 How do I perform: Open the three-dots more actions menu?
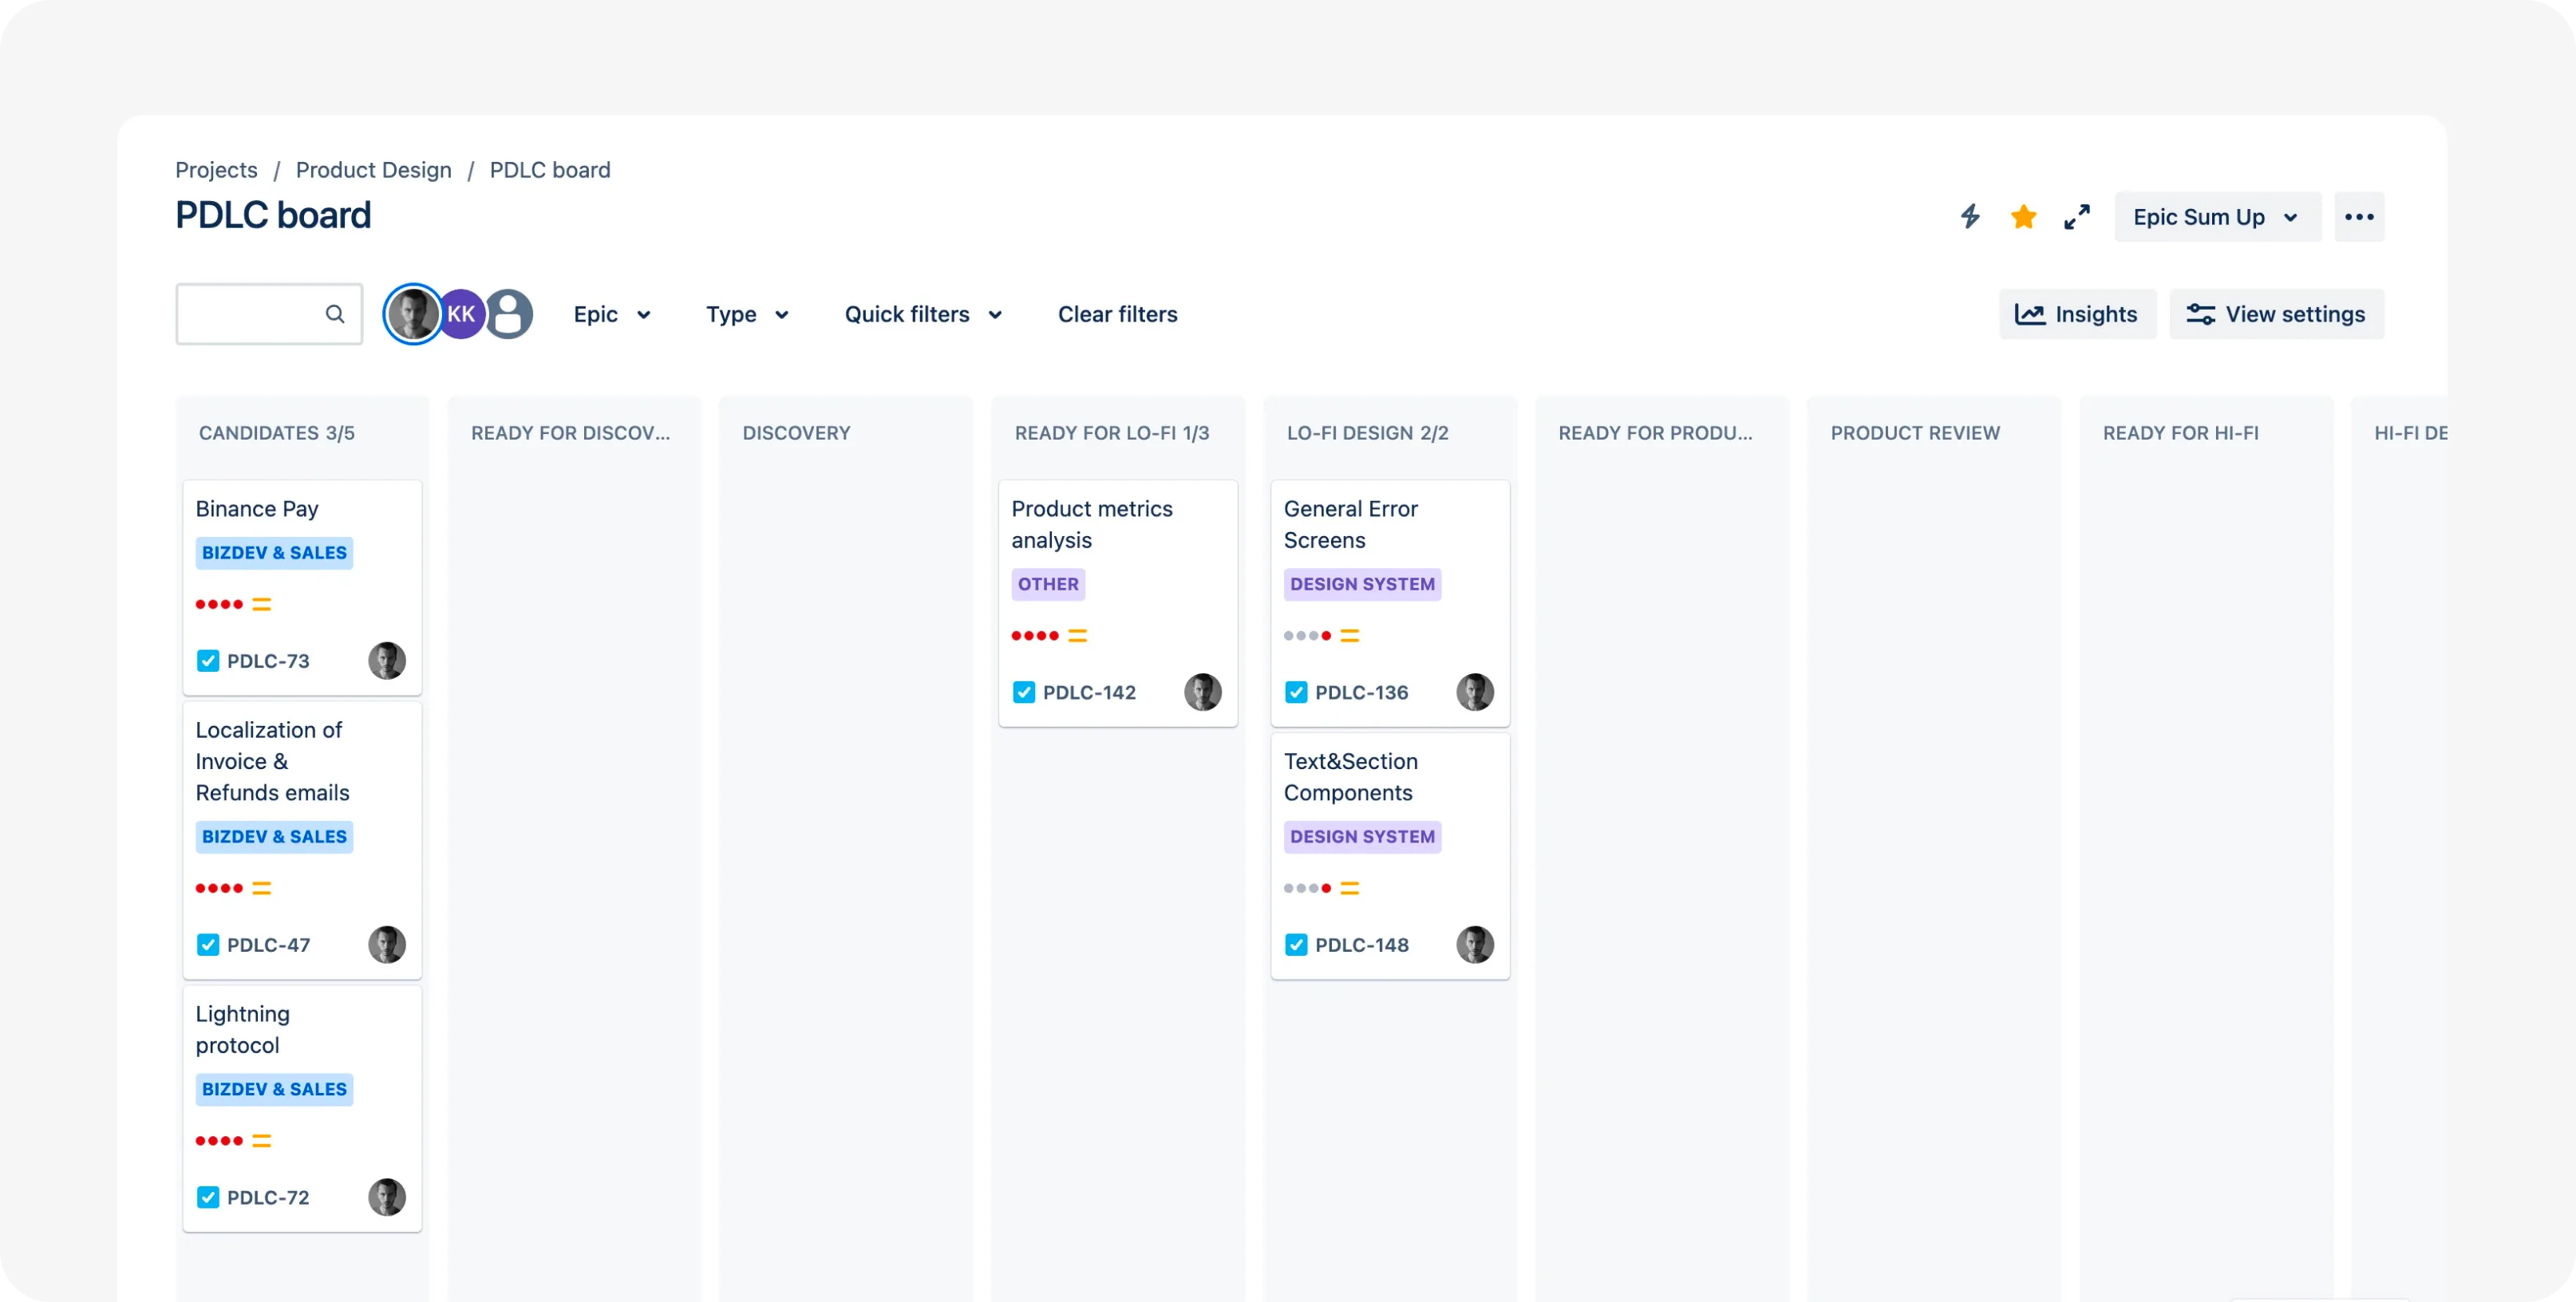tap(2359, 217)
